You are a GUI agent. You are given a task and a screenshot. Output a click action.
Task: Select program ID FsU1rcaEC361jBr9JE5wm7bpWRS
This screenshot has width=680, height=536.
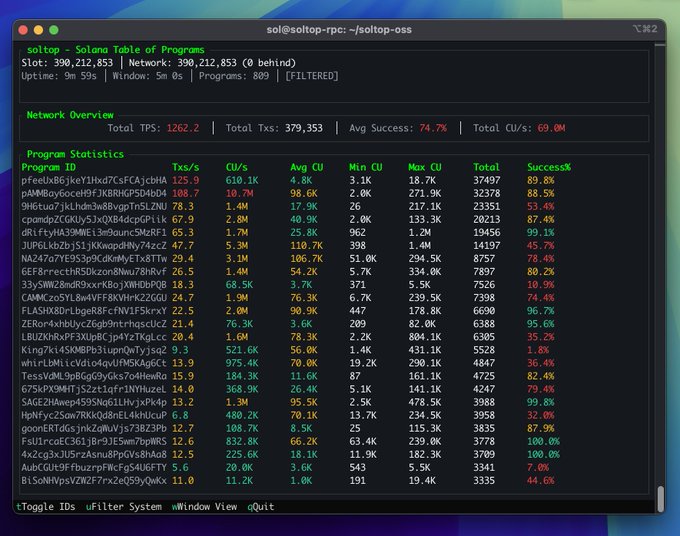click(94, 441)
